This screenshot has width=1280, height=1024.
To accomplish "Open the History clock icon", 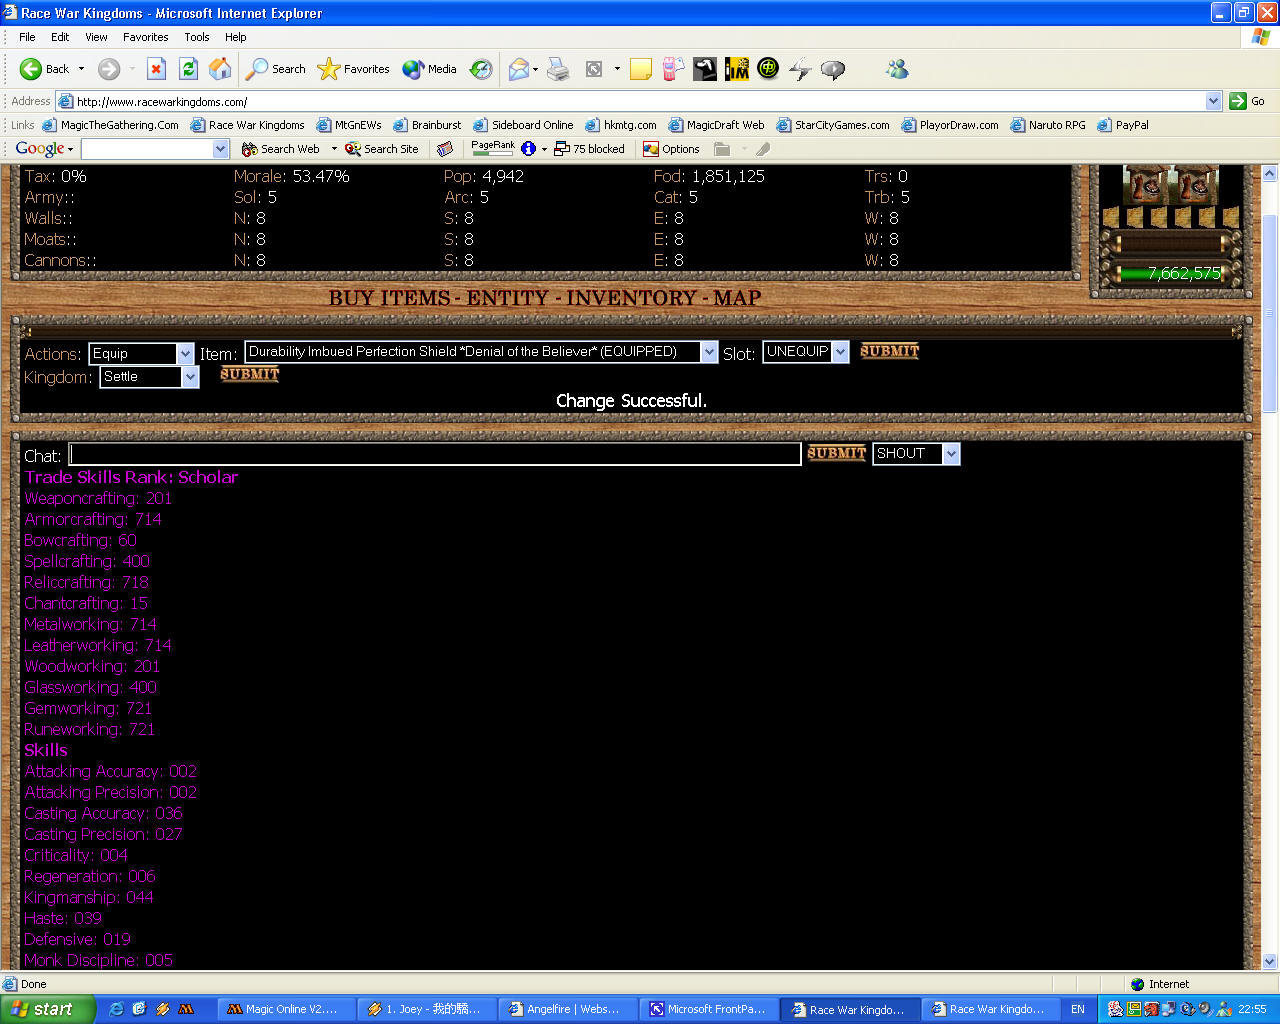I will pyautogui.click(x=481, y=69).
